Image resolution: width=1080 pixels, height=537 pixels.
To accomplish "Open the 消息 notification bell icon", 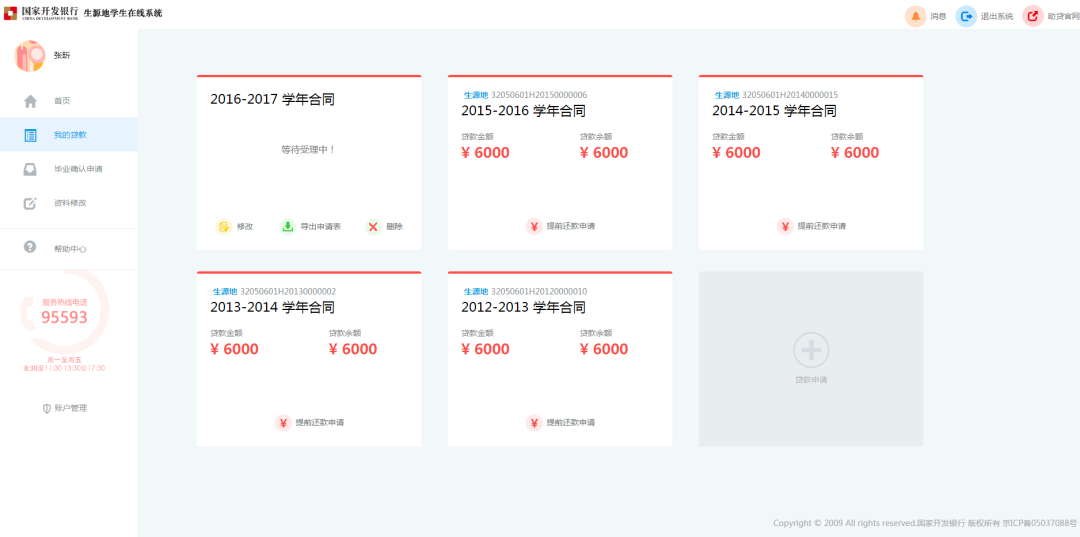I will 915,16.
